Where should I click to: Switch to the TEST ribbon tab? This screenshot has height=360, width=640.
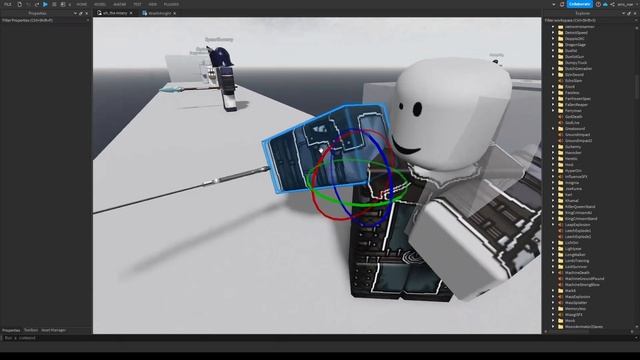pos(137,4)
